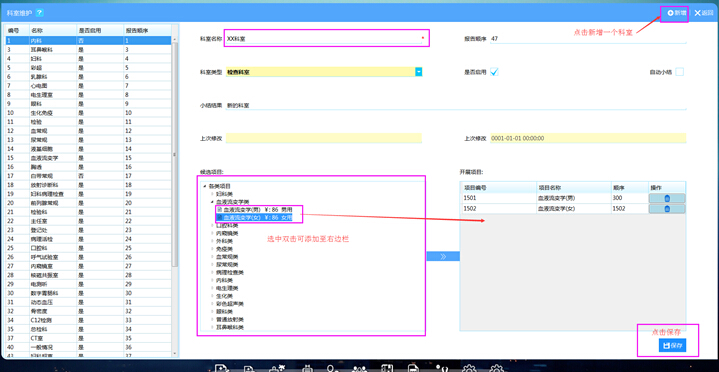This screenshot has width=719, height=372.
Task: Expand the 免疫类 tree node
Action: [x=212, y=249]
